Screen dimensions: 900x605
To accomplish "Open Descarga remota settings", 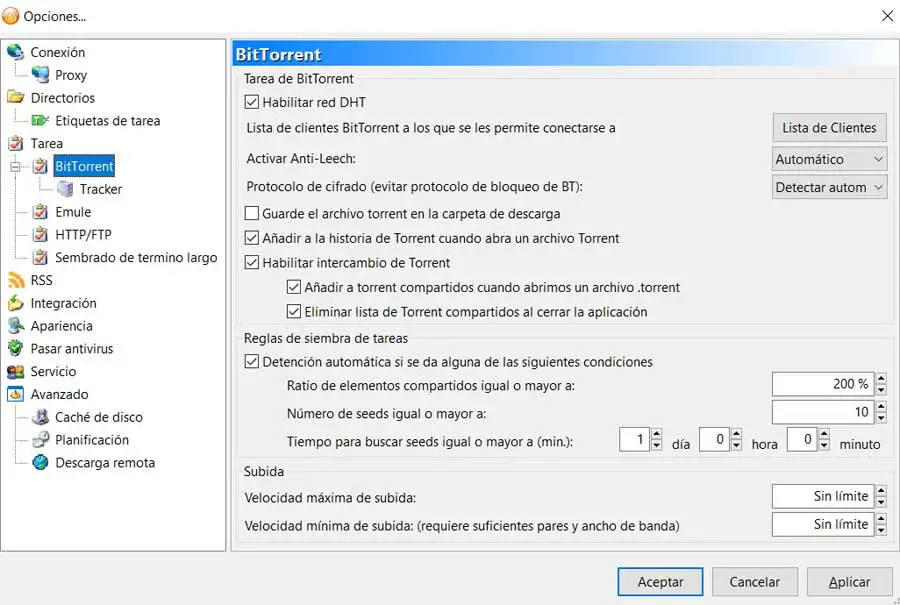I will pyautogui.click(x=105, y=463).
